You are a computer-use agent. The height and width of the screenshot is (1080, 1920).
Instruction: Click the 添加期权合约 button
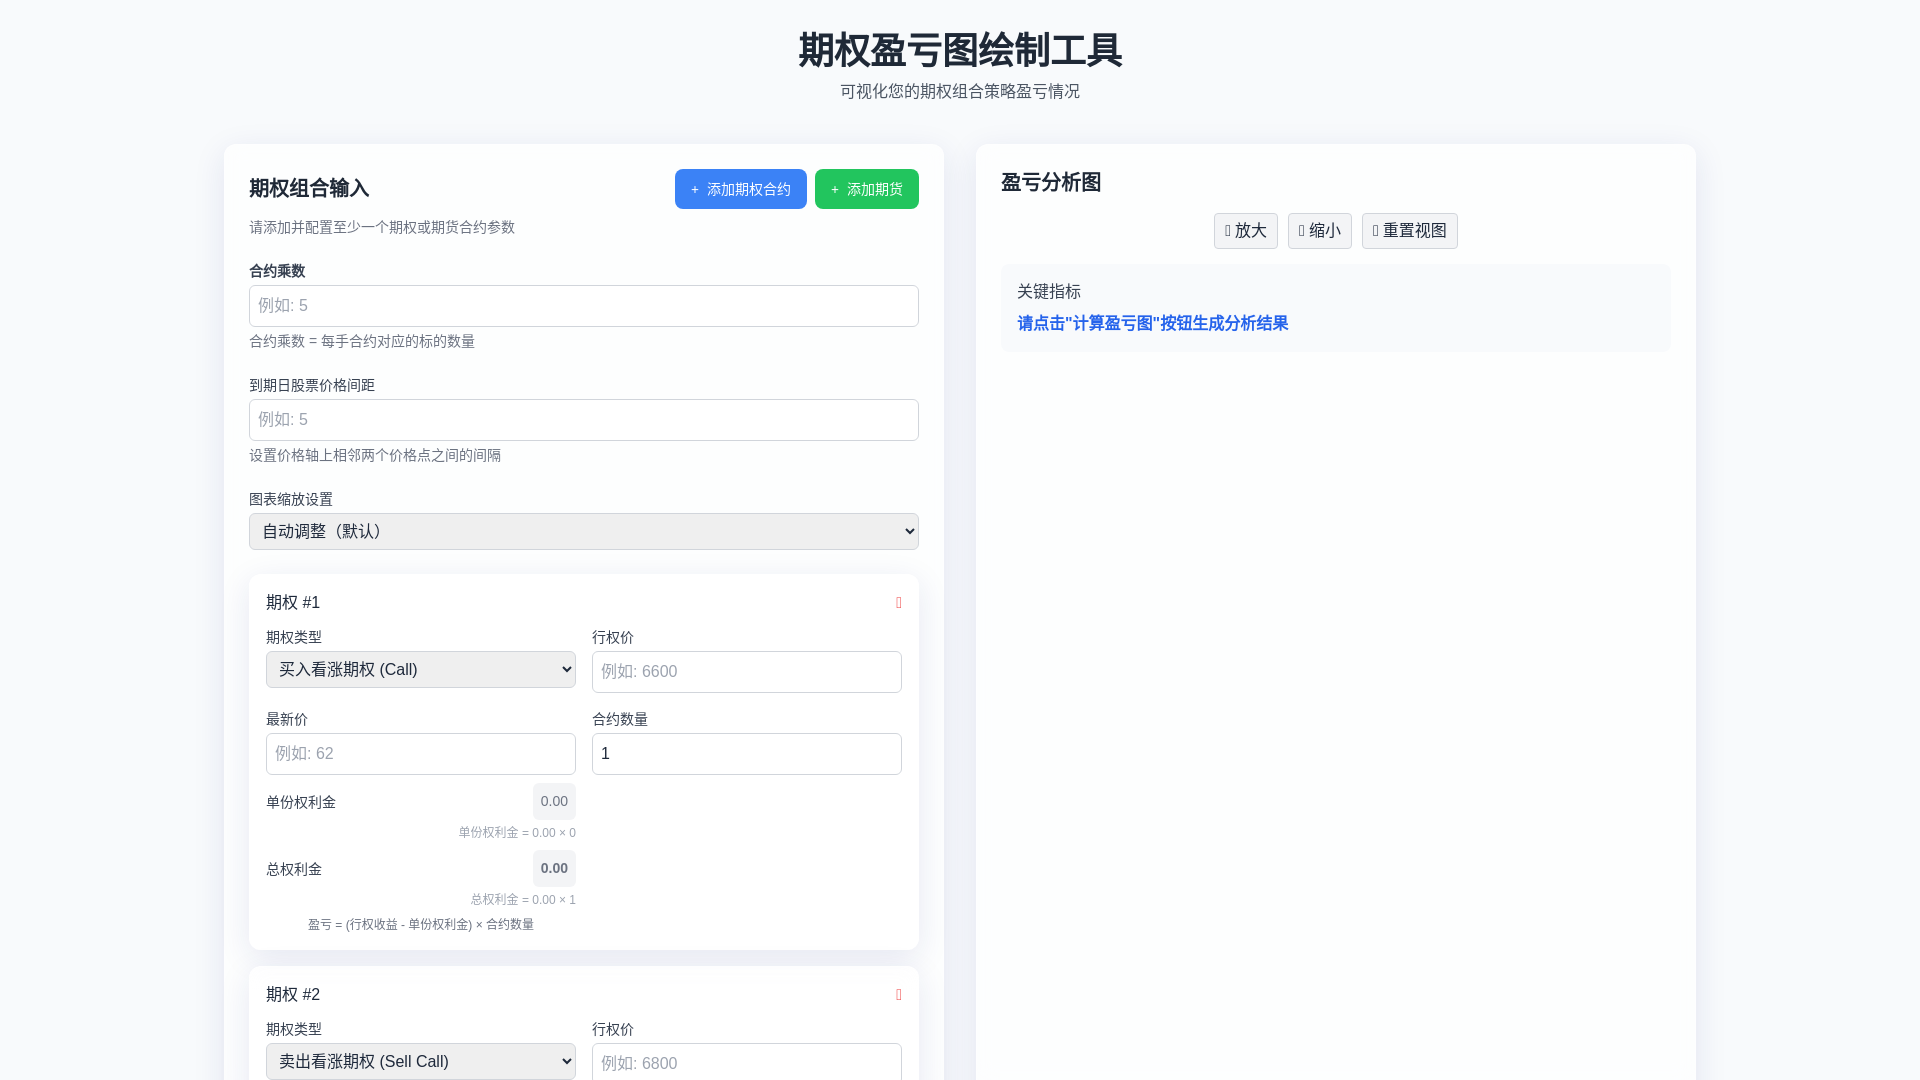[740, 189]
